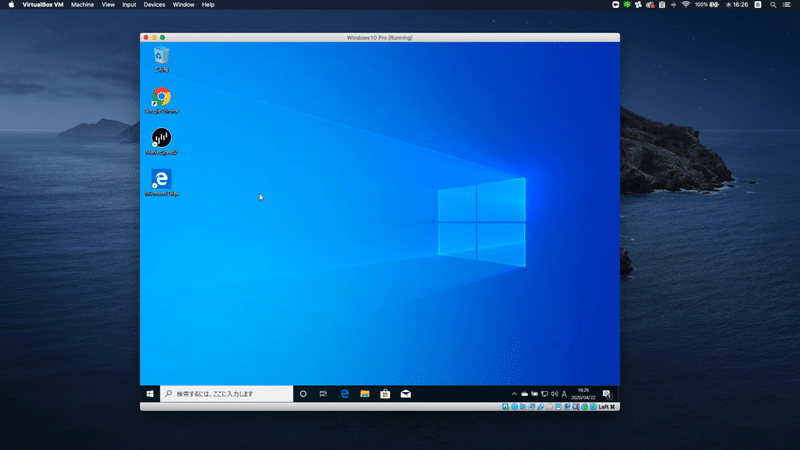Click the battery tray icon in Windows

(x=535, y=394)
